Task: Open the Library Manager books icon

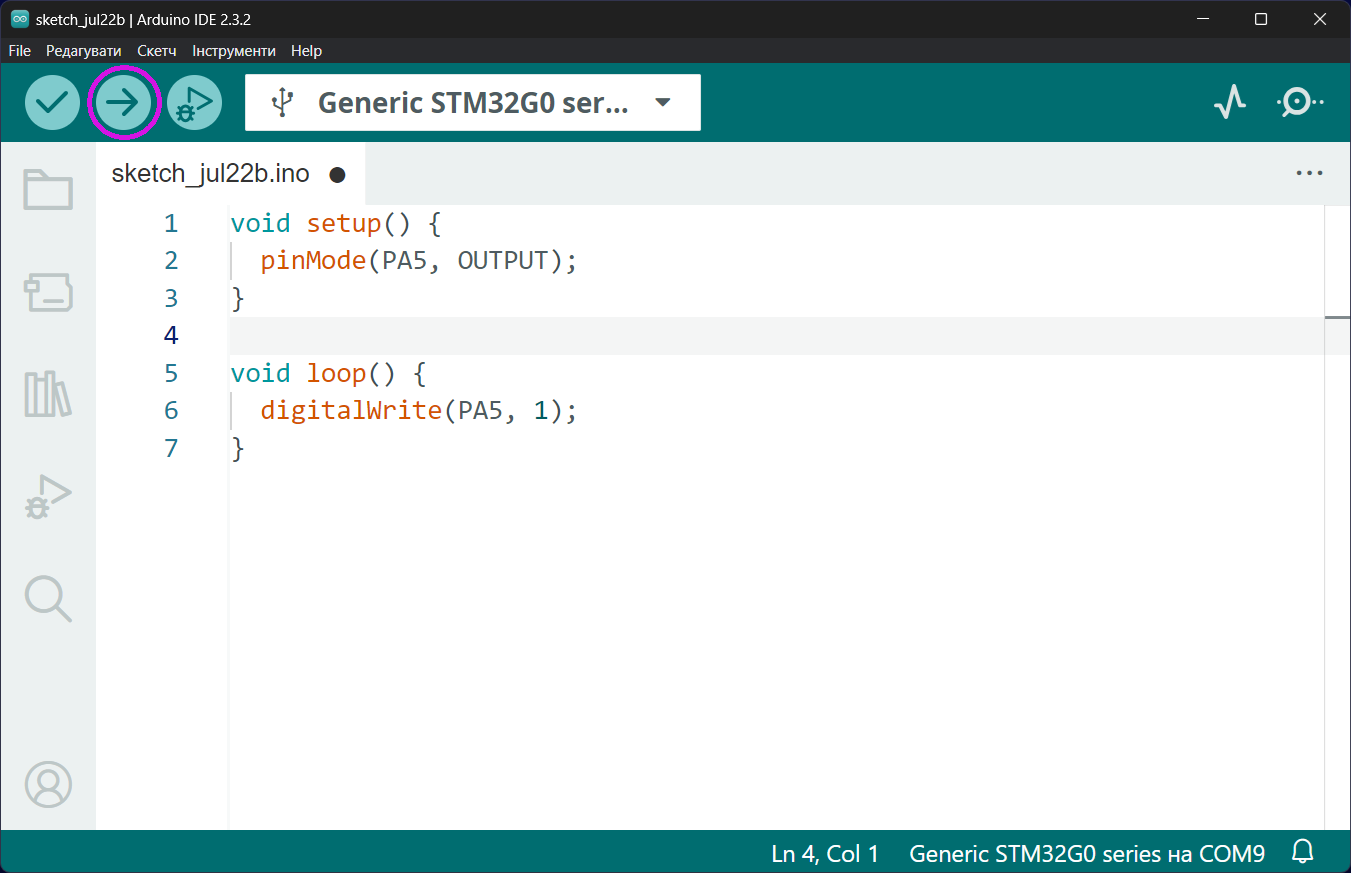Action: [x=48, y=394]
